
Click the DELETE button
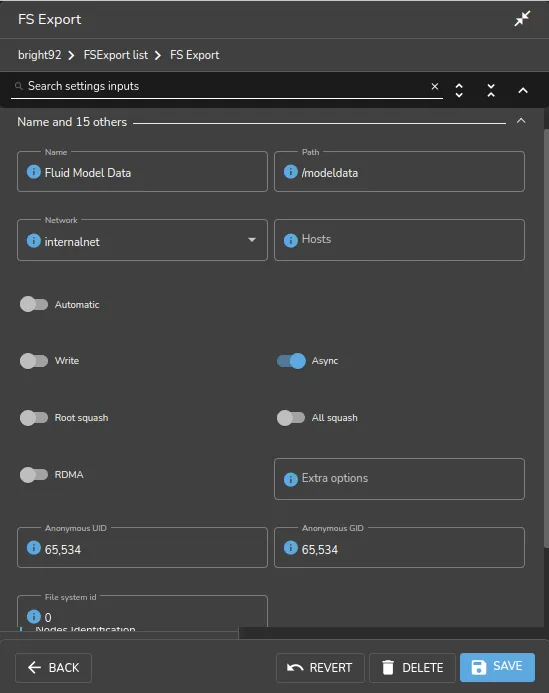coord(412,667)
